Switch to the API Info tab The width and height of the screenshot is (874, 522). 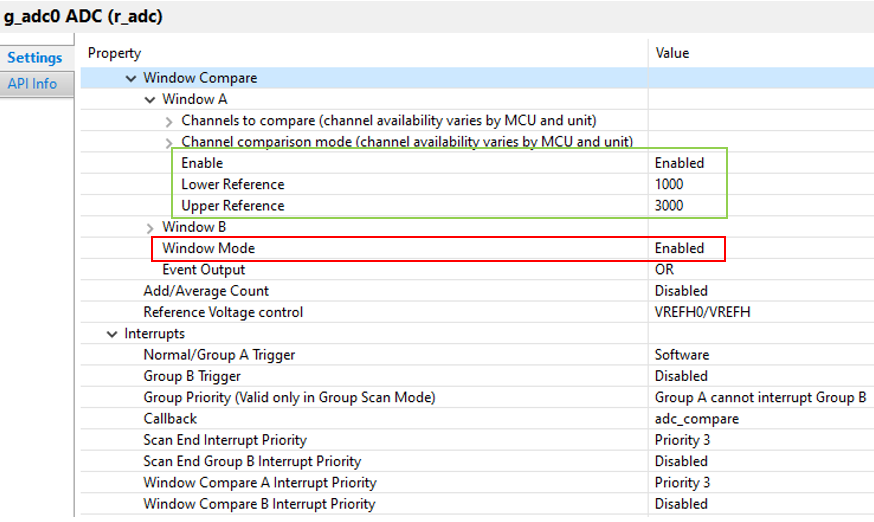(32, 84)
